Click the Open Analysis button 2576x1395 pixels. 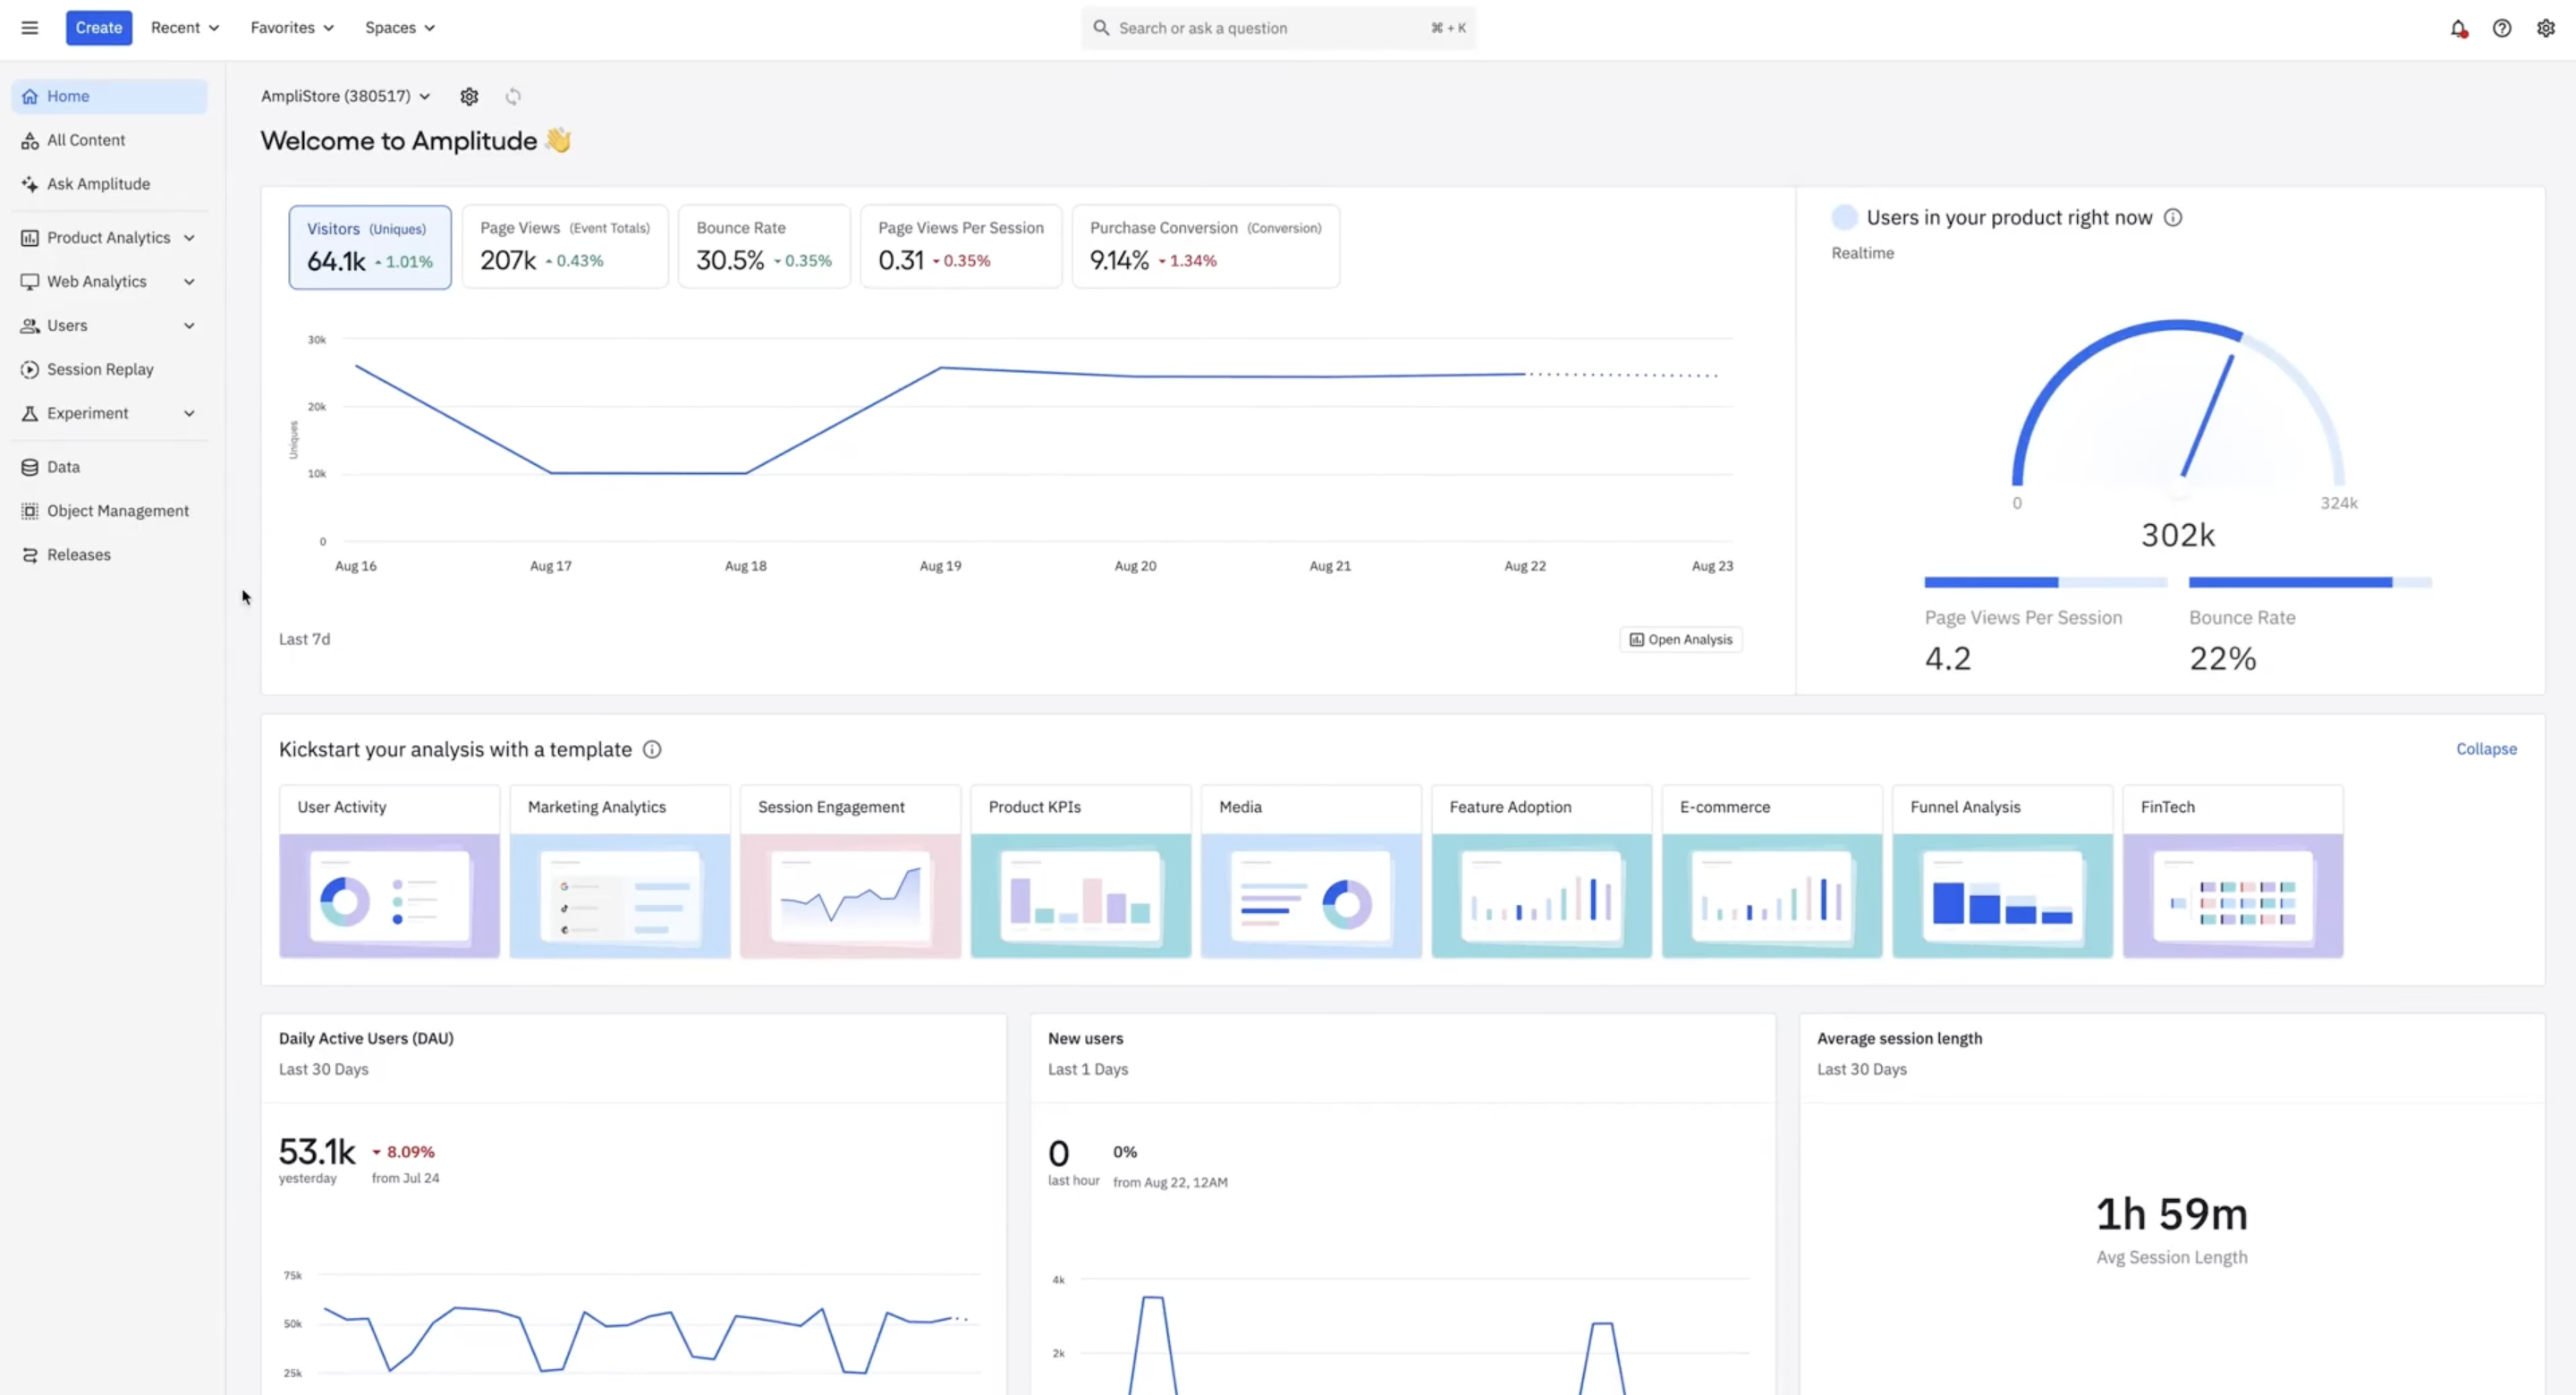click(x=1681, y=640)
